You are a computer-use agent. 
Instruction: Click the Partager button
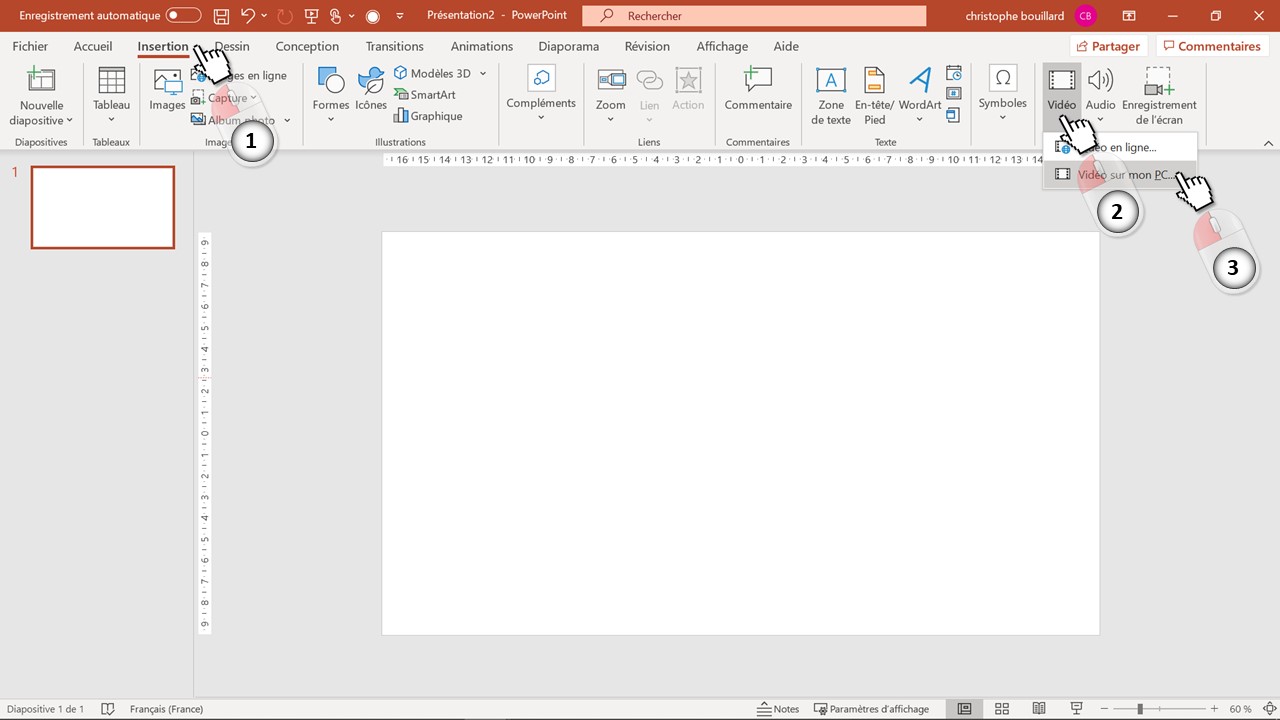coord(1109,46)
